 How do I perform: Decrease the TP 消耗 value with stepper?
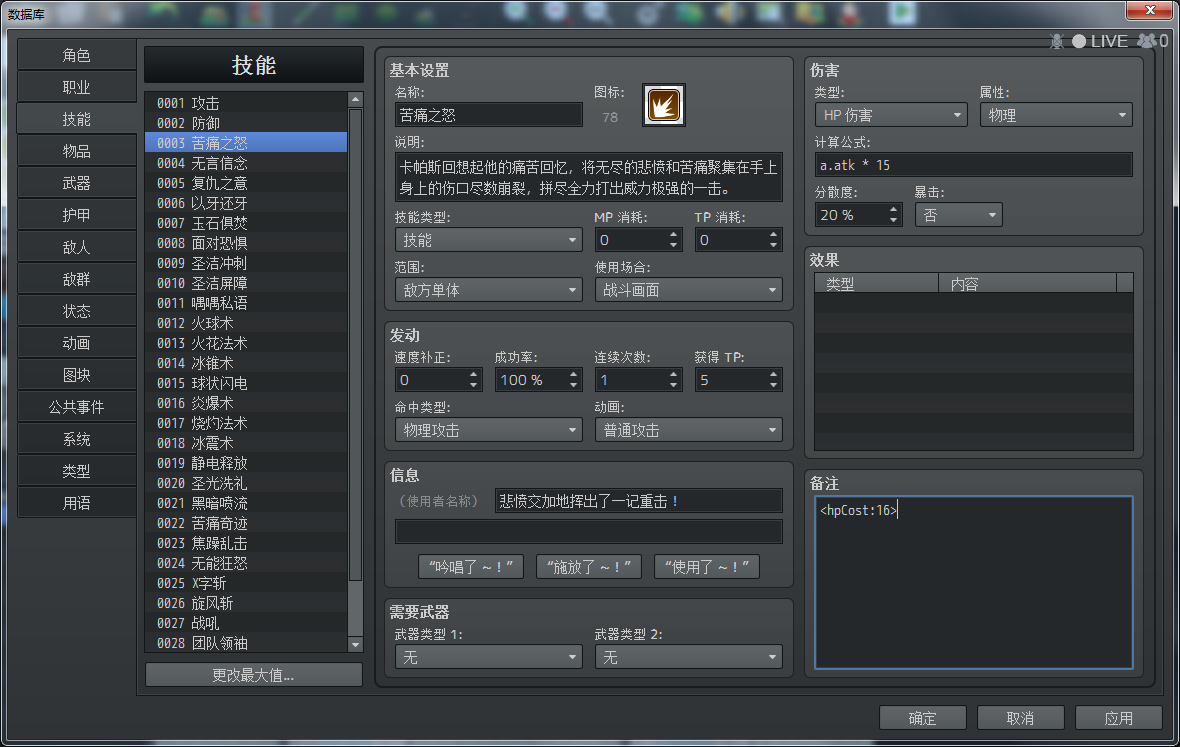click(x=774, y=246)
